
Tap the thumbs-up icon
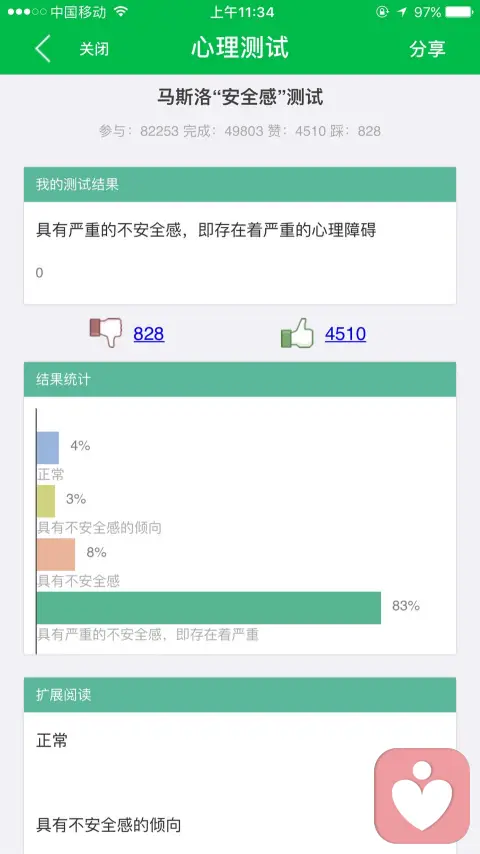tap(297, 333)
